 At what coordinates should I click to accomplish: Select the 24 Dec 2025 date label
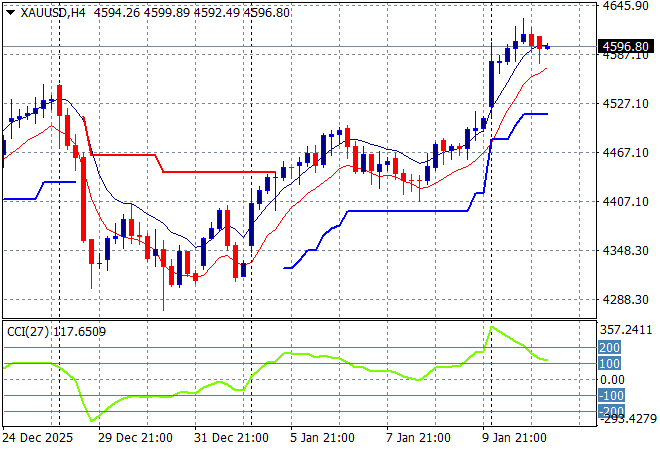coord(40,437)
